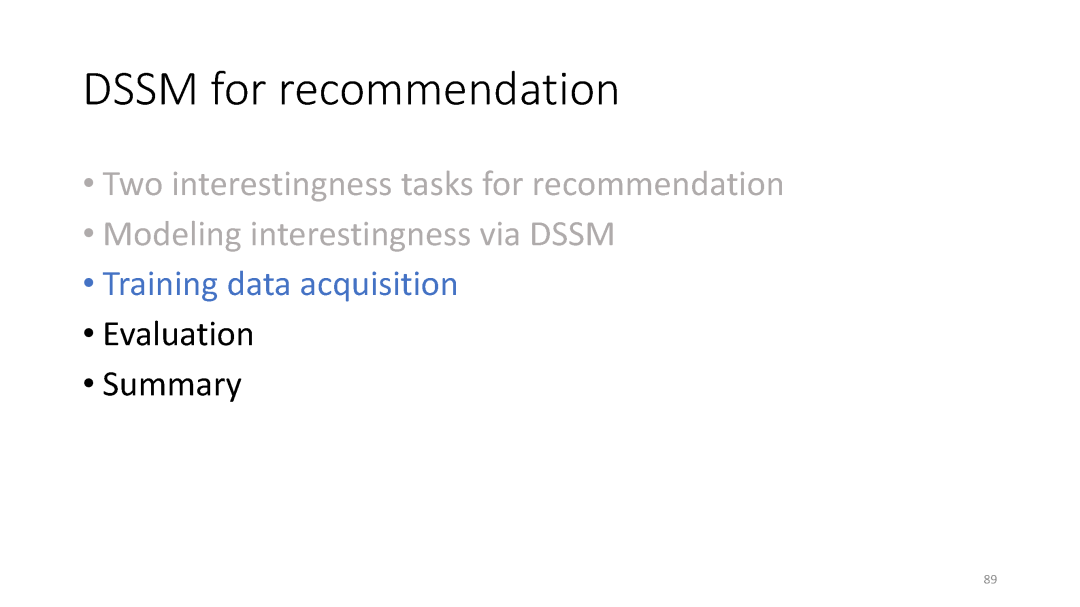Image resolution: width=1080 pixels, height=607 pixels.
Task: Click the gray bullet dot before Modeling
Action: tap(88, 235)
